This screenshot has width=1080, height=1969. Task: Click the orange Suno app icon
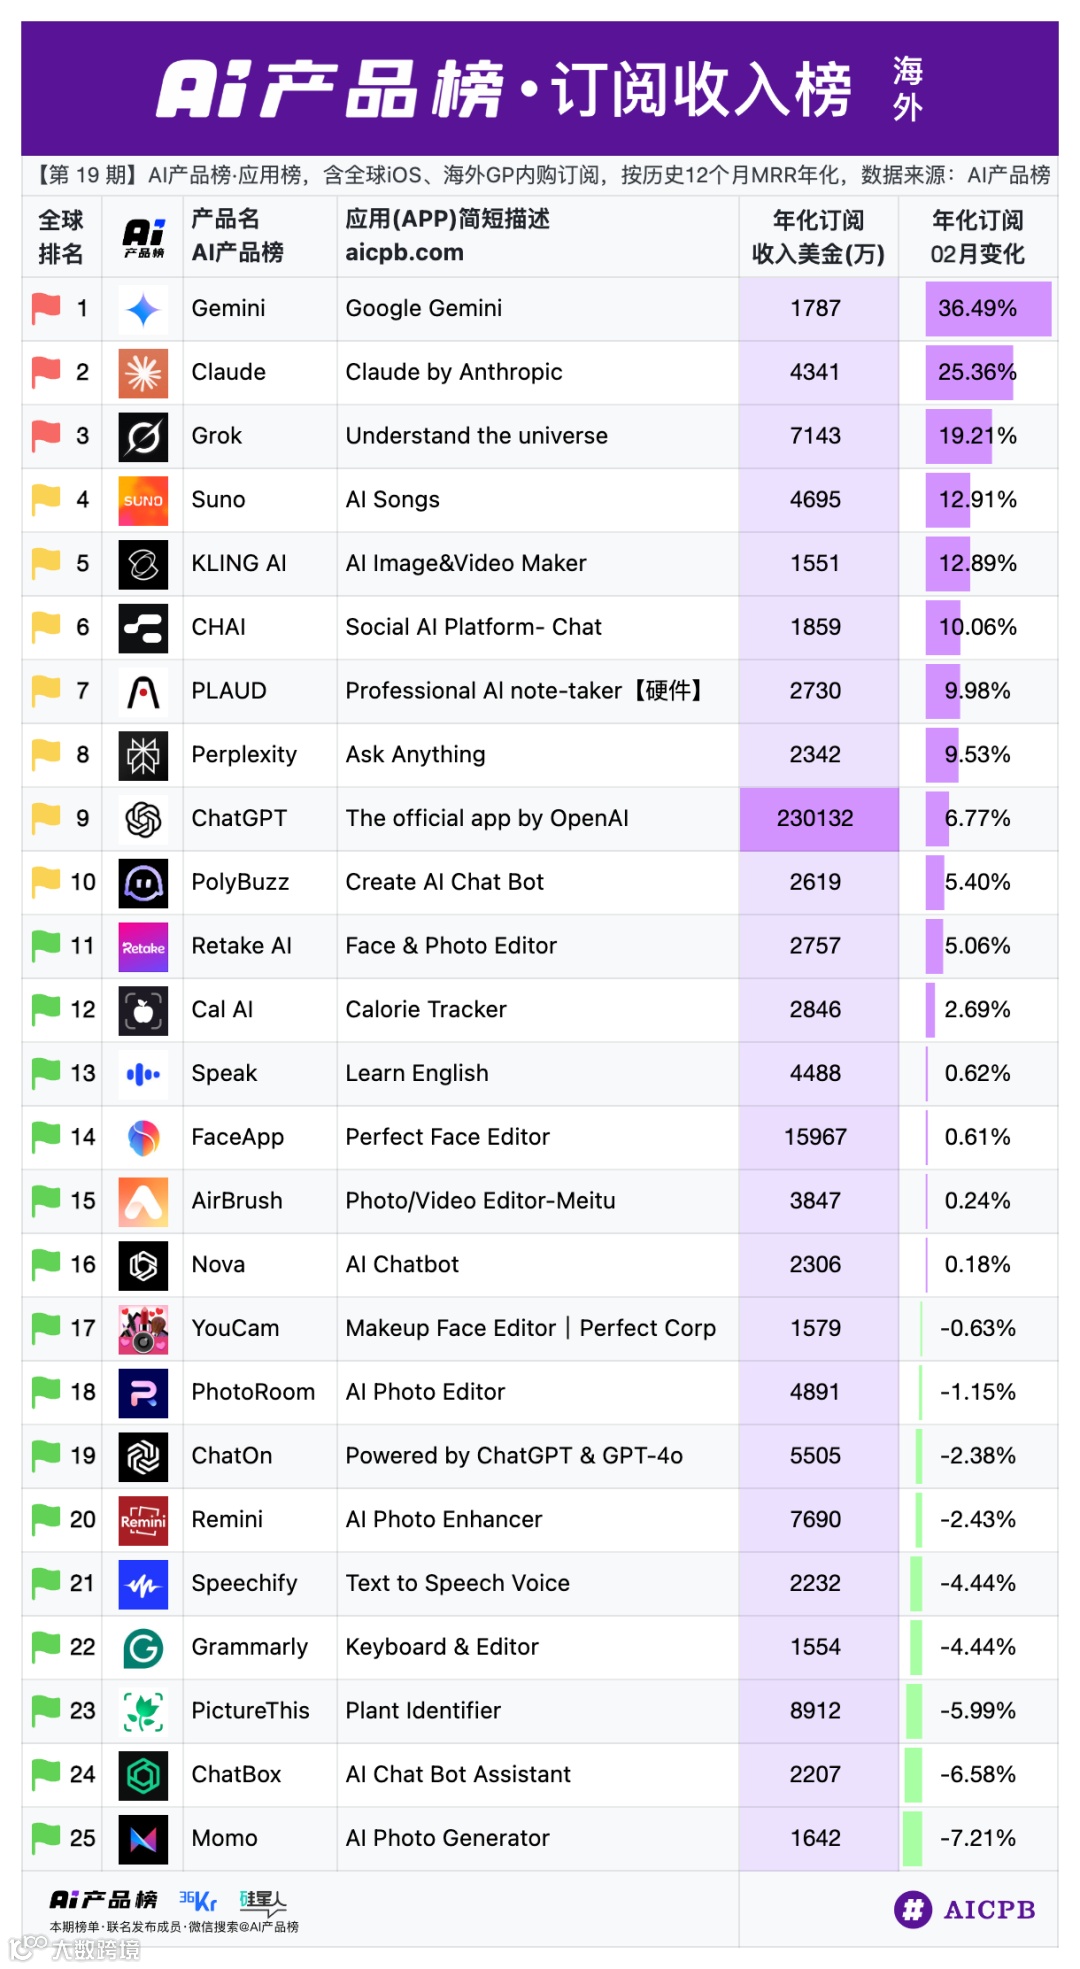pos(143,501)
